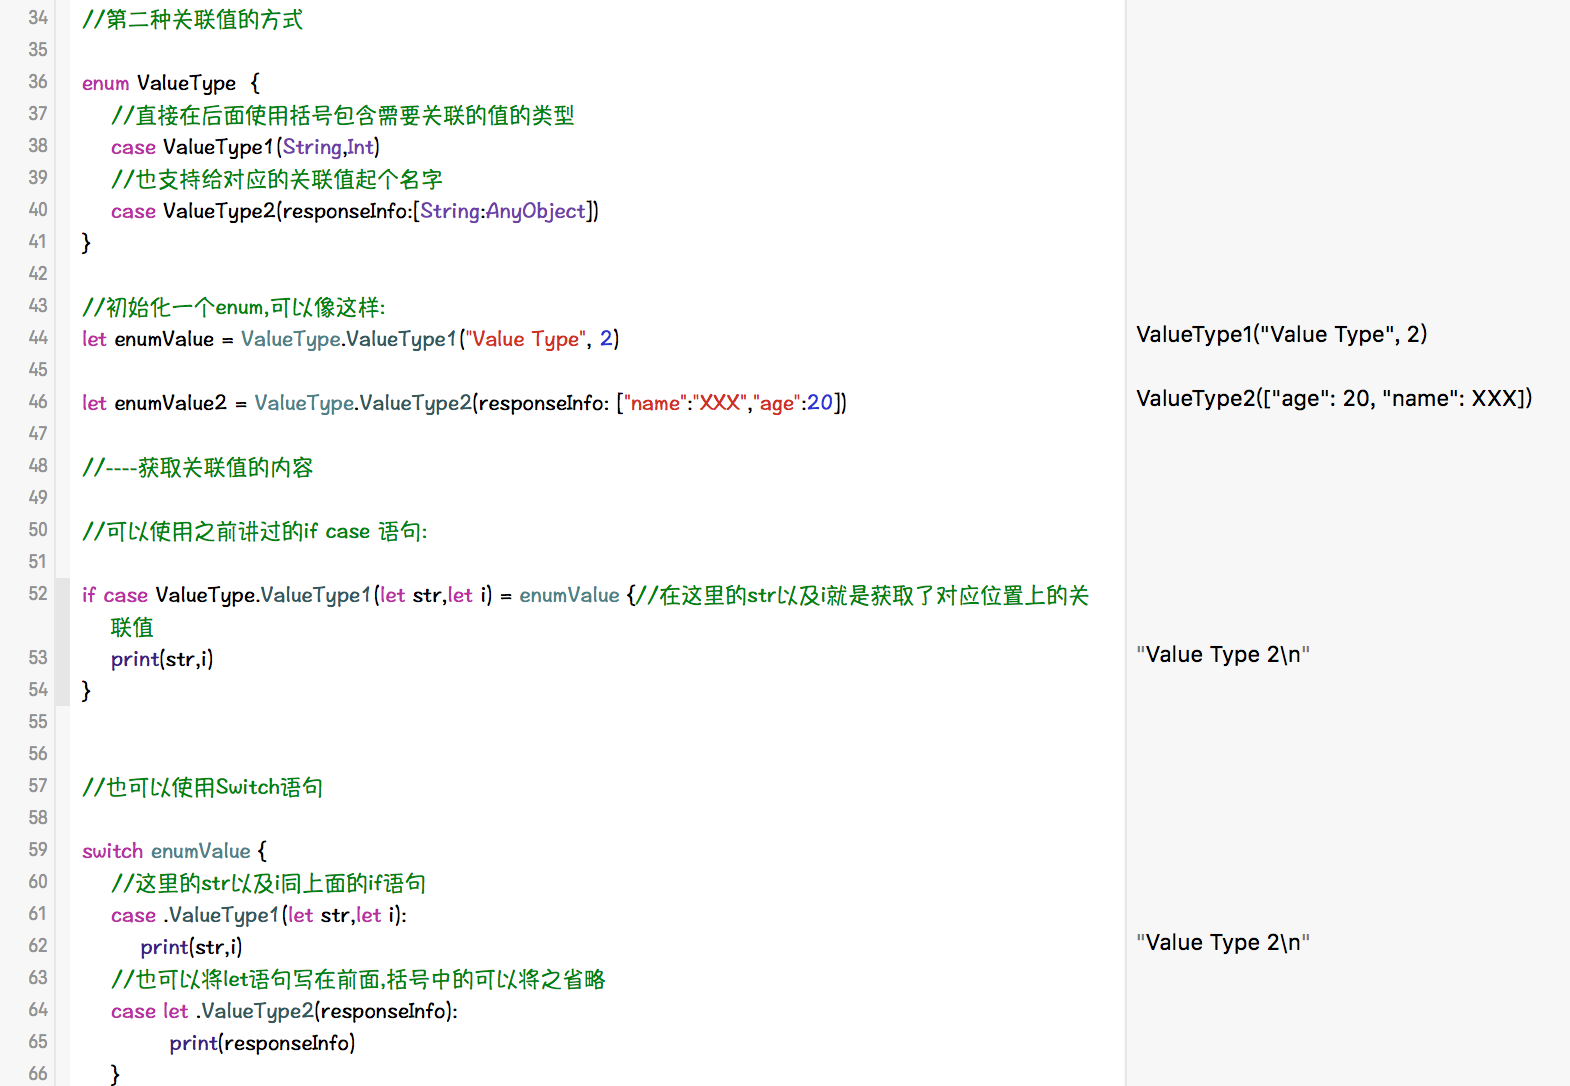Click the comment on line 34
The width and height of the screenshot is (1570, 1086).
192,20
